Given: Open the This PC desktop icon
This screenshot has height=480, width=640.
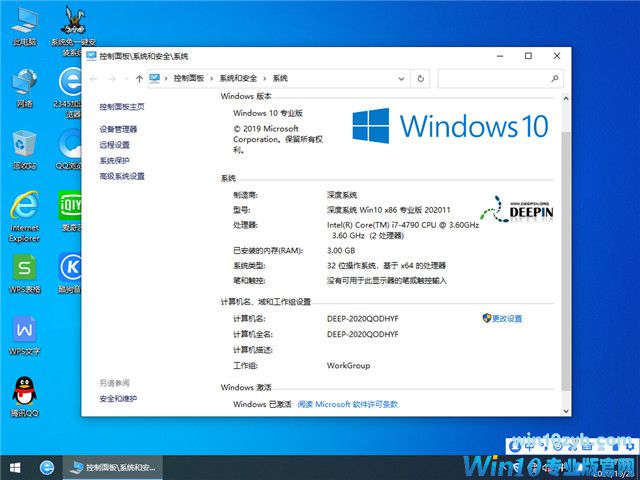Looking at the screenshot, I should click(25, 27).
